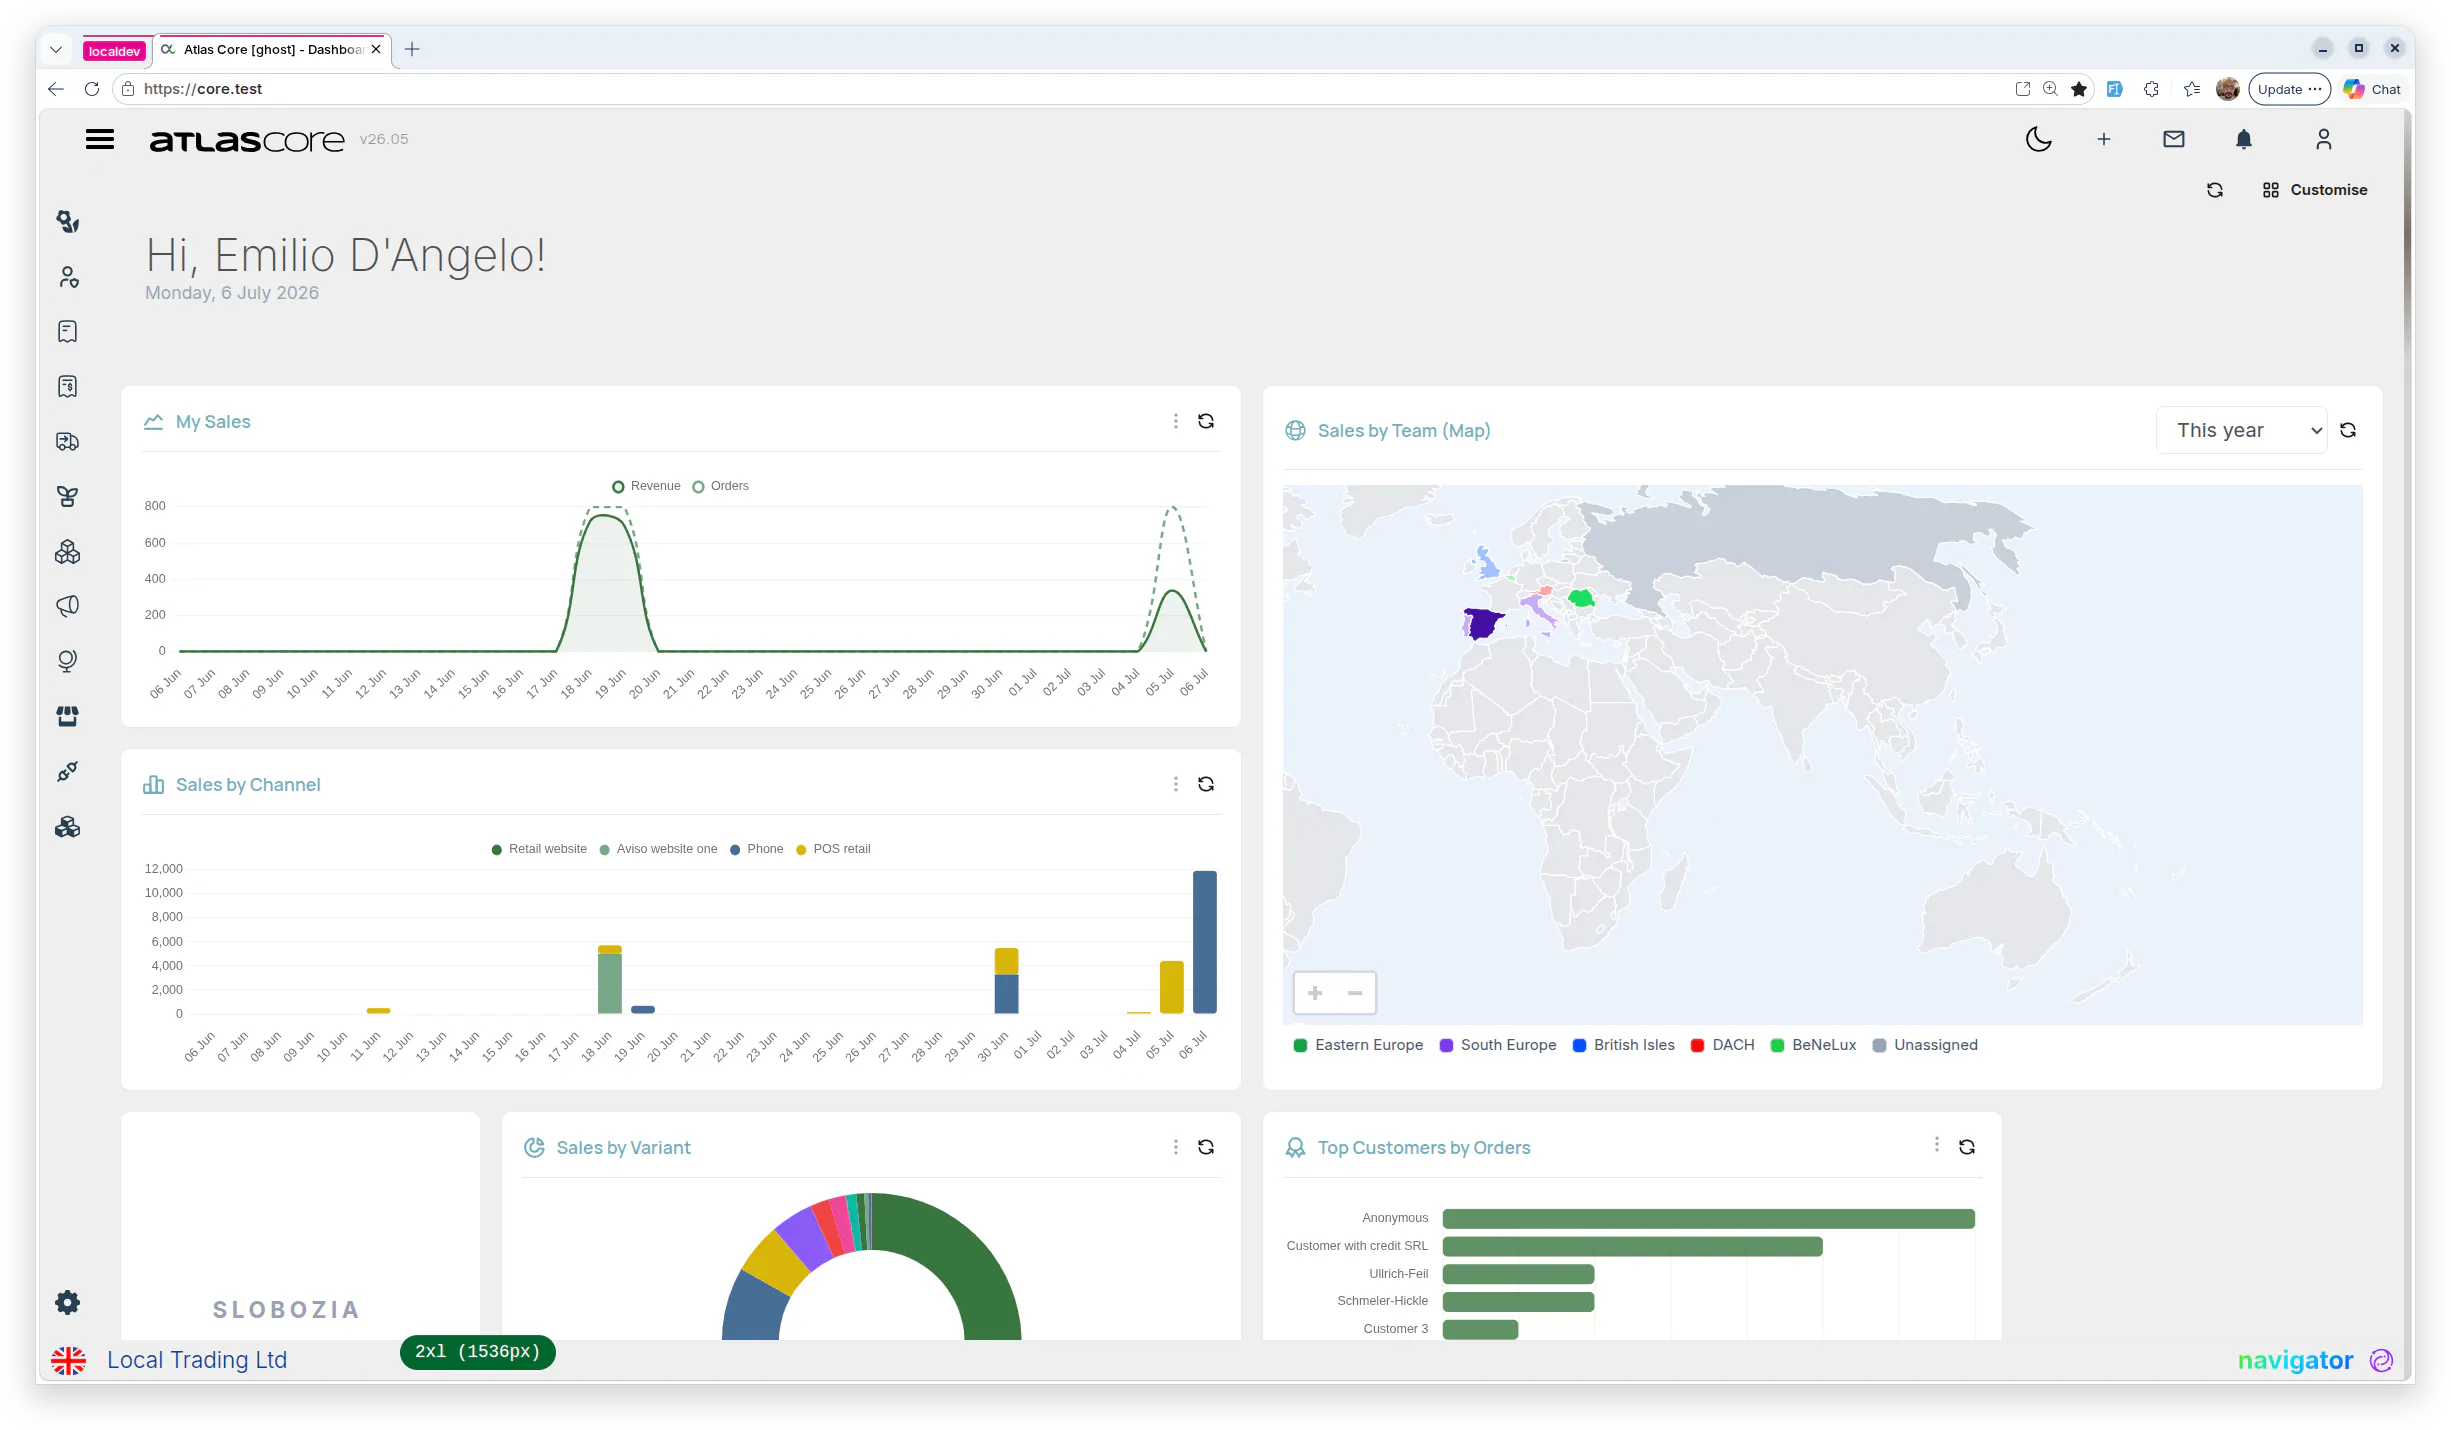The image size is (2451, 1430).
Task: Click the UK flag icon in the footer
Action: point(69,1360)
